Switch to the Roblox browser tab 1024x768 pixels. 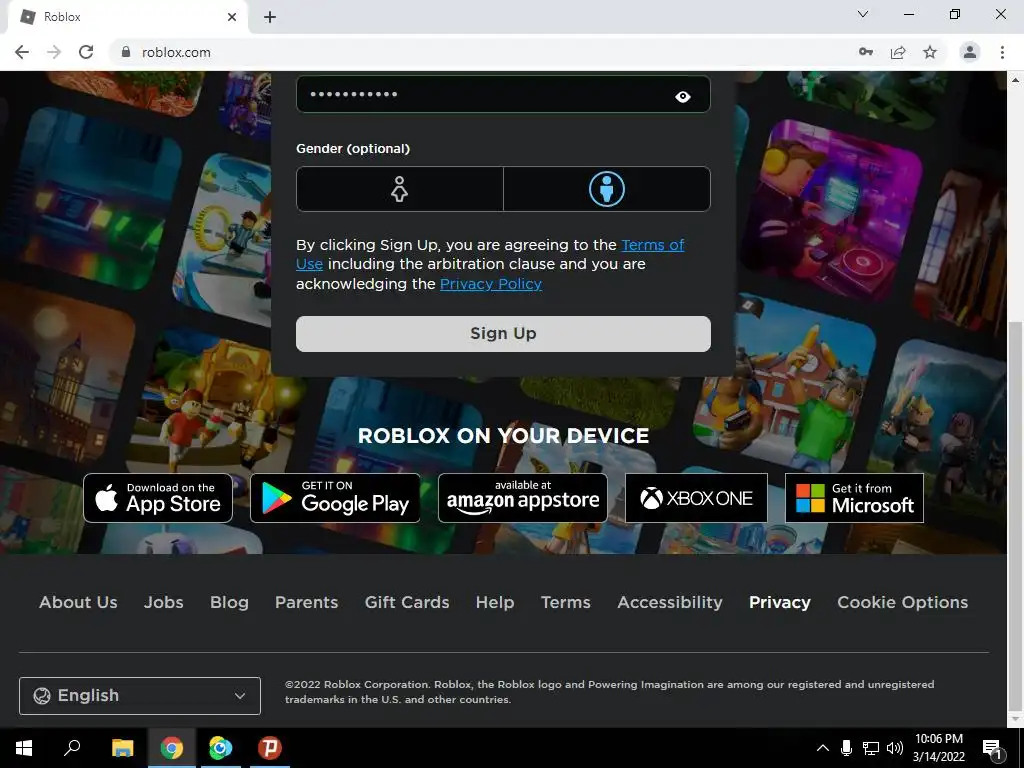click(127, 17)
